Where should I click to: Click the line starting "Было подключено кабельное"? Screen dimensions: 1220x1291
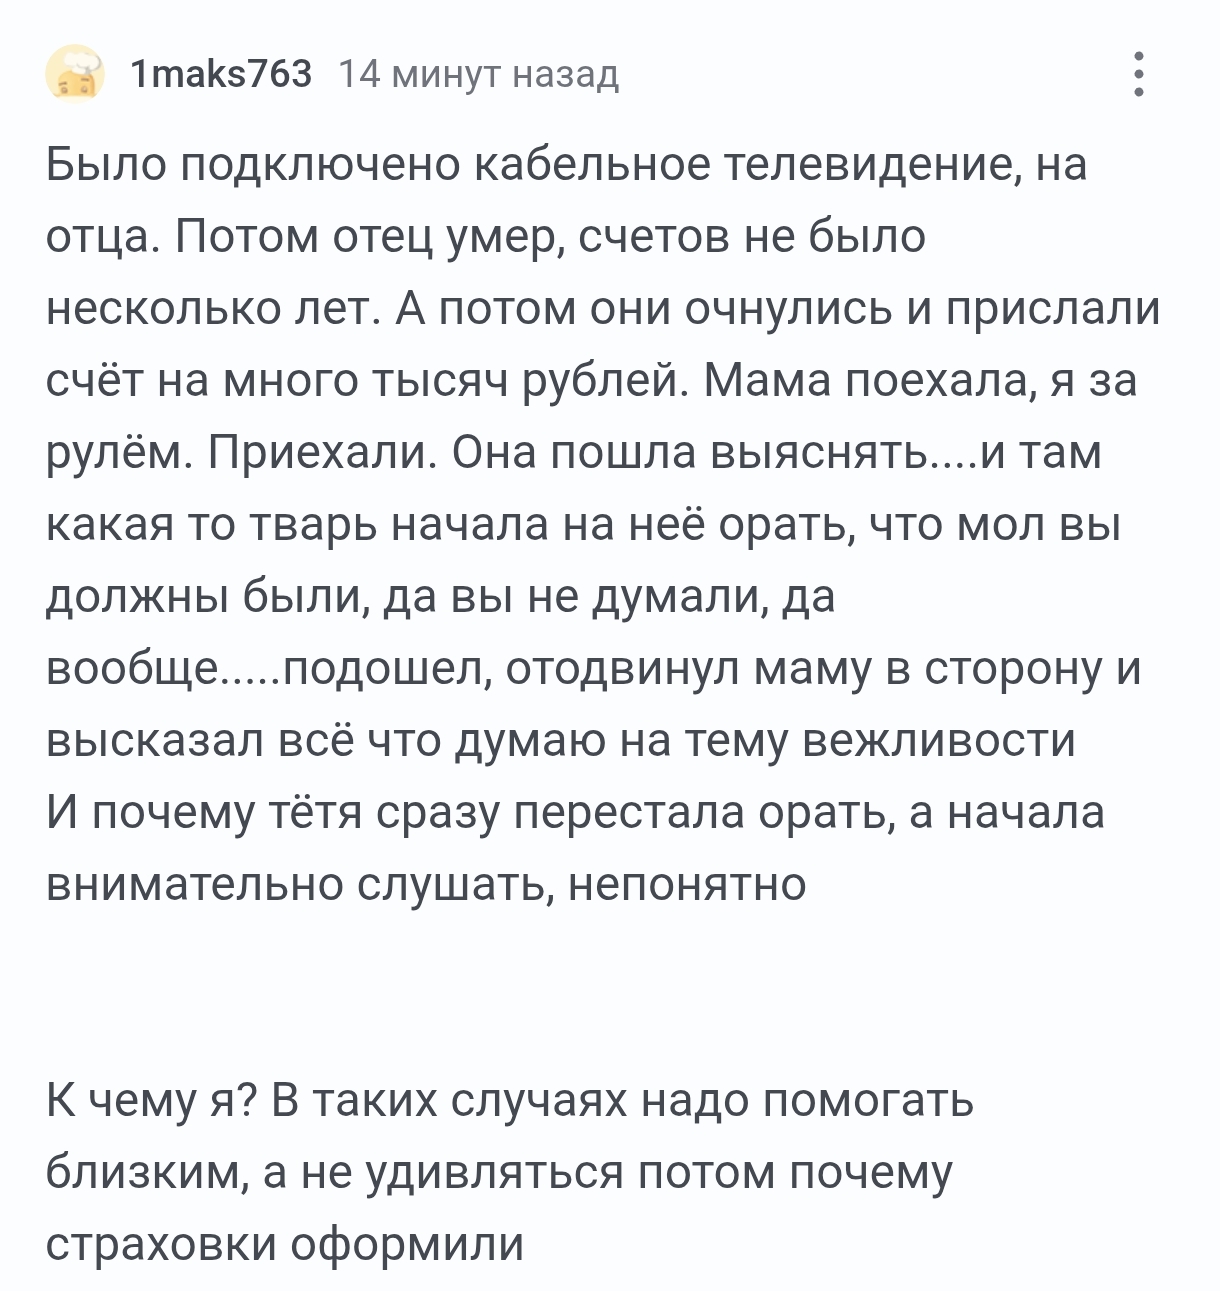coord(566,165)
